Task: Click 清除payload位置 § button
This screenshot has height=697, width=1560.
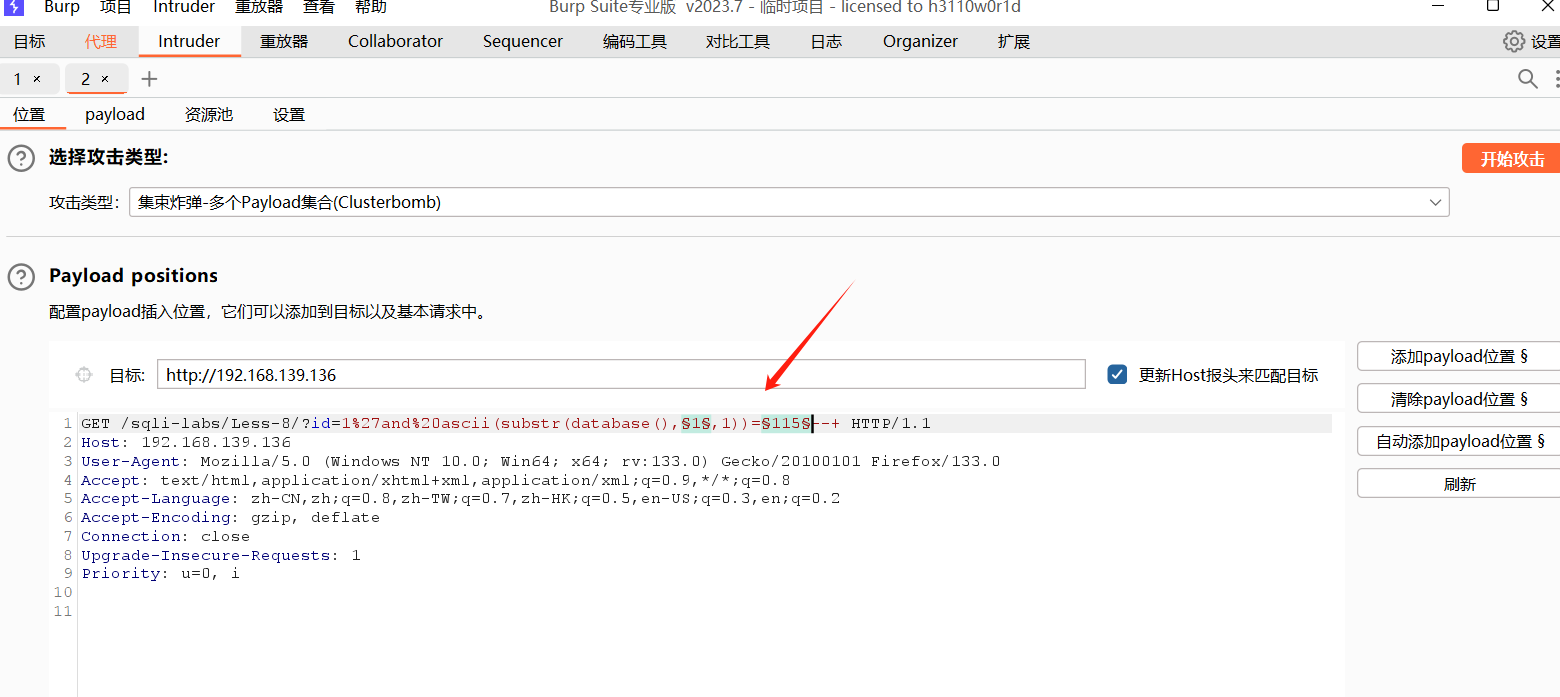Action: tap(1458, 399)
